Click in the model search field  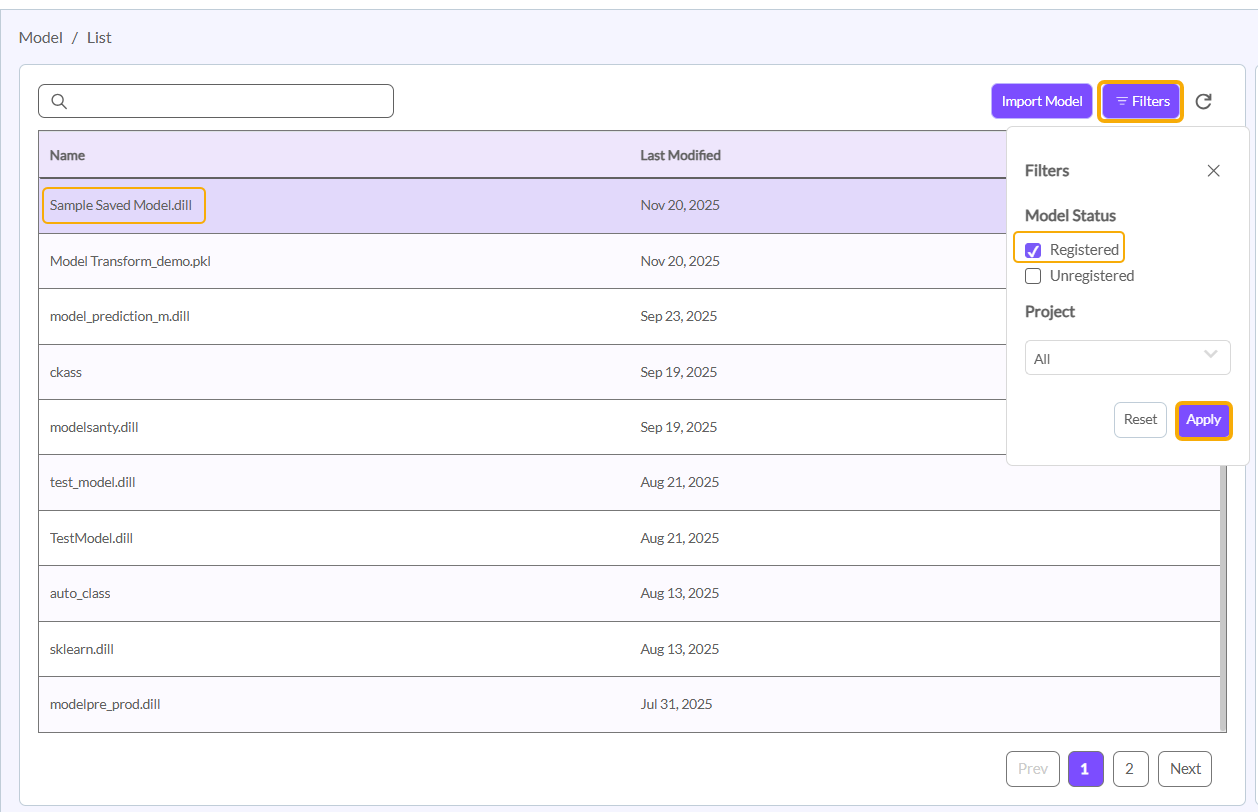click(230, 101)
